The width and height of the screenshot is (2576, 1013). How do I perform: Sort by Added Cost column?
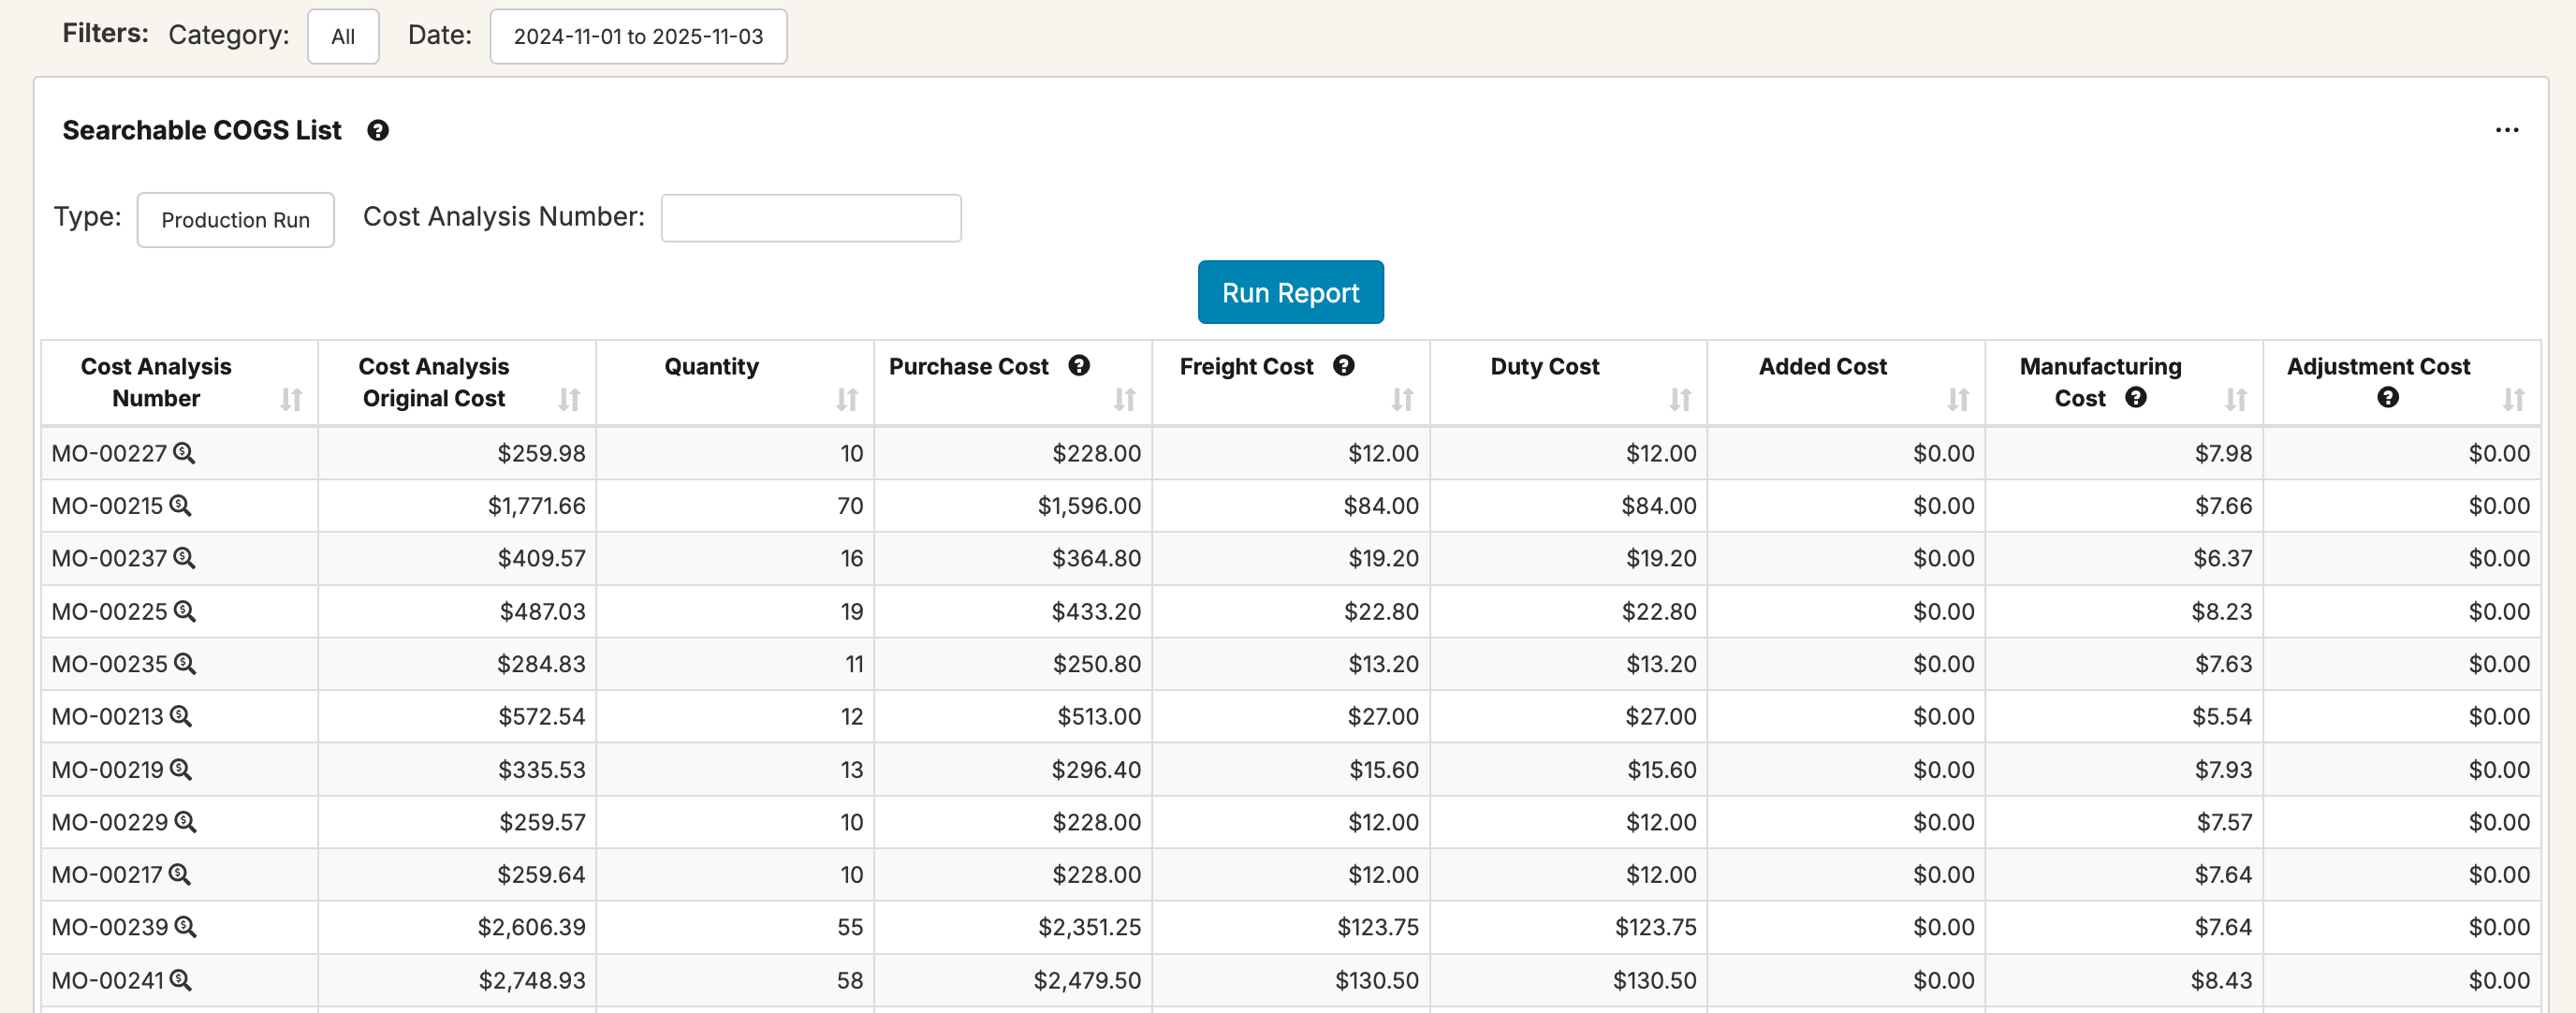[1957, 400]
